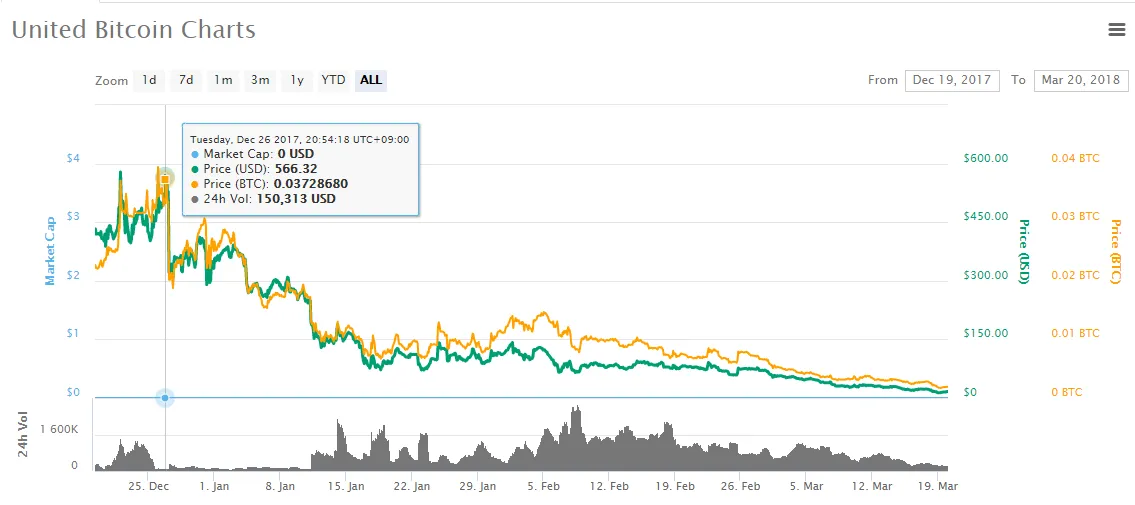1135x505 pixels.
Task: Select the 1d zoom range
Action: click(x=149, y=80)
